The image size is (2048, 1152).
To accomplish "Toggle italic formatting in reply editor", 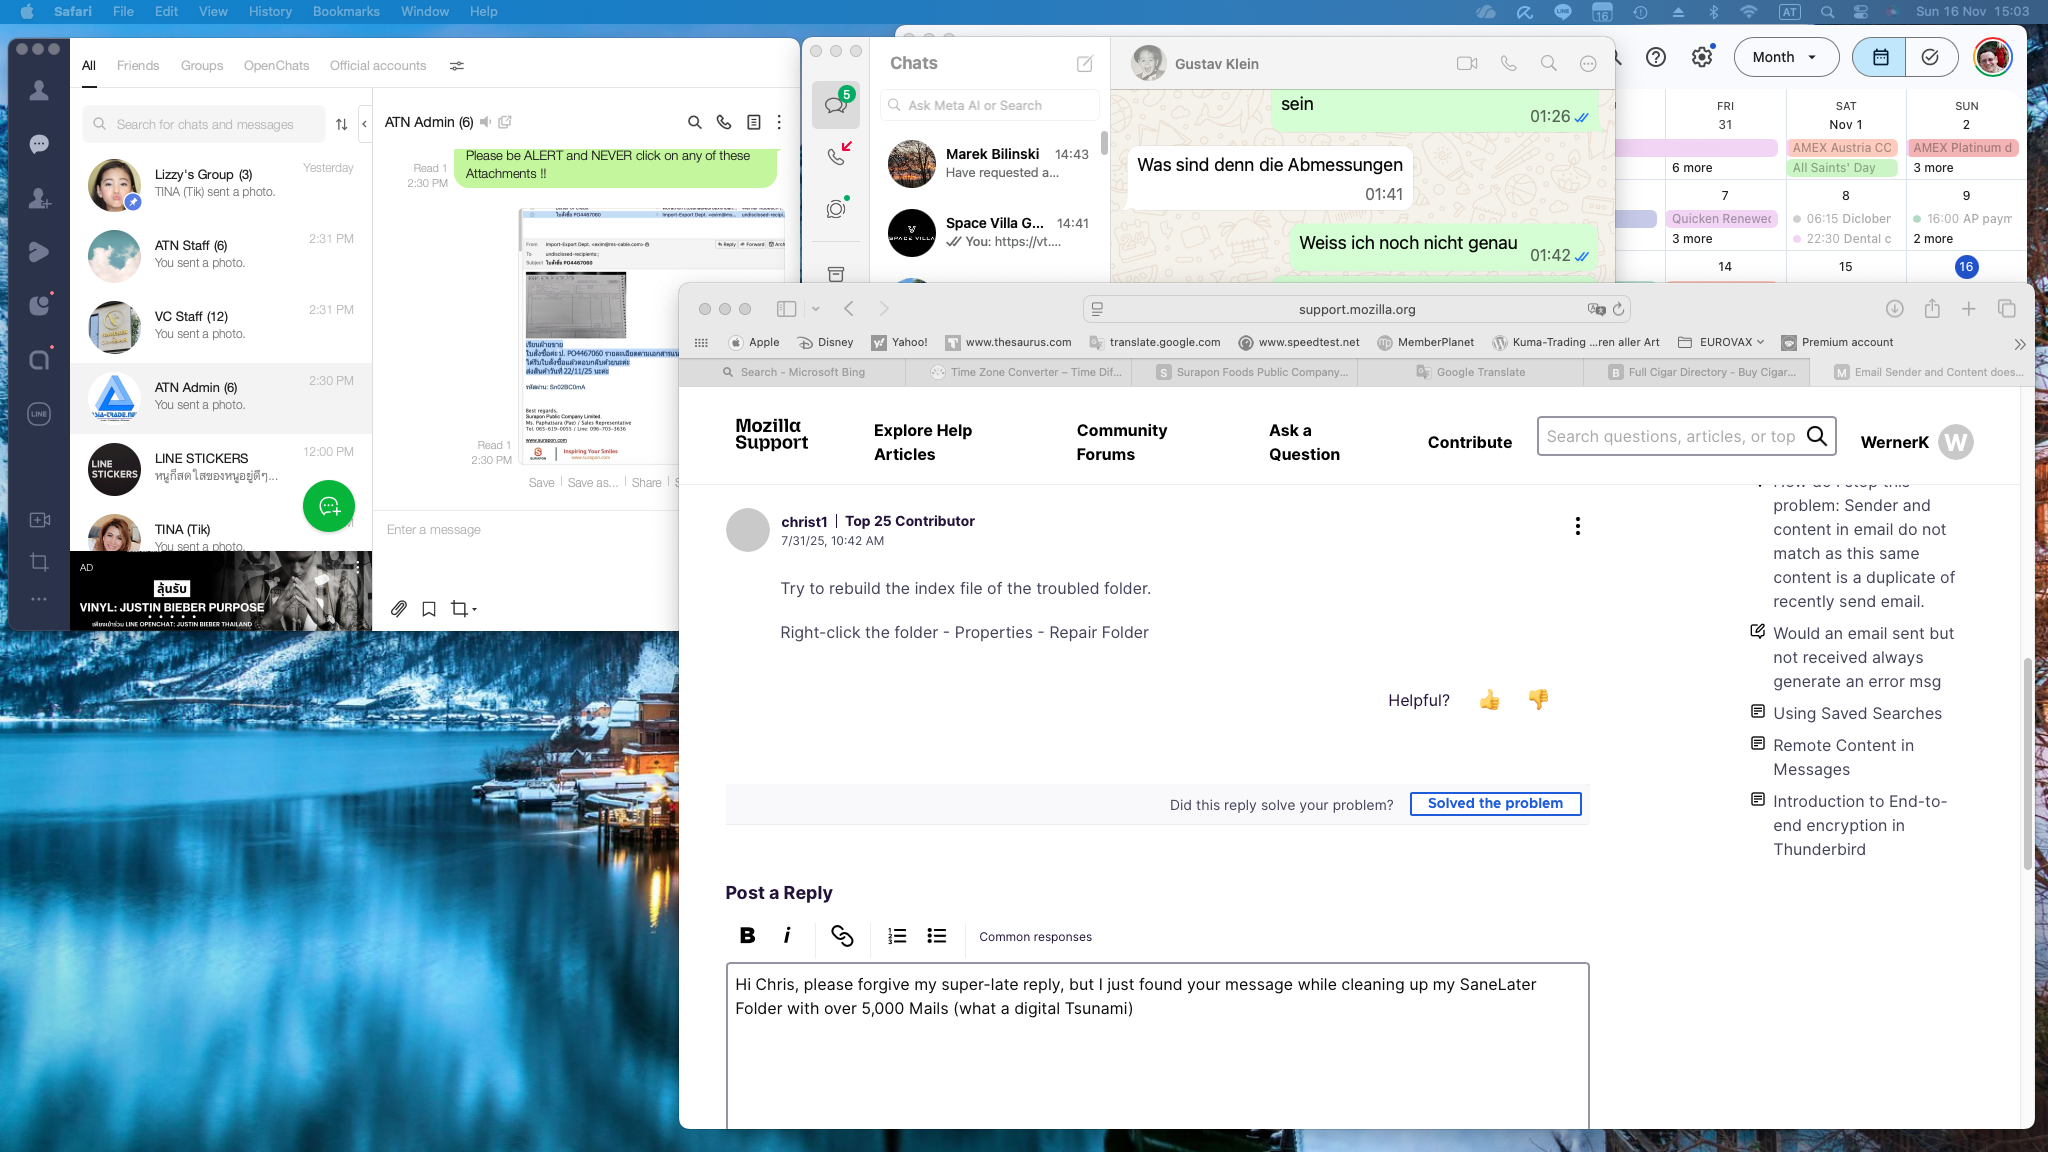I will coord(787,936).
